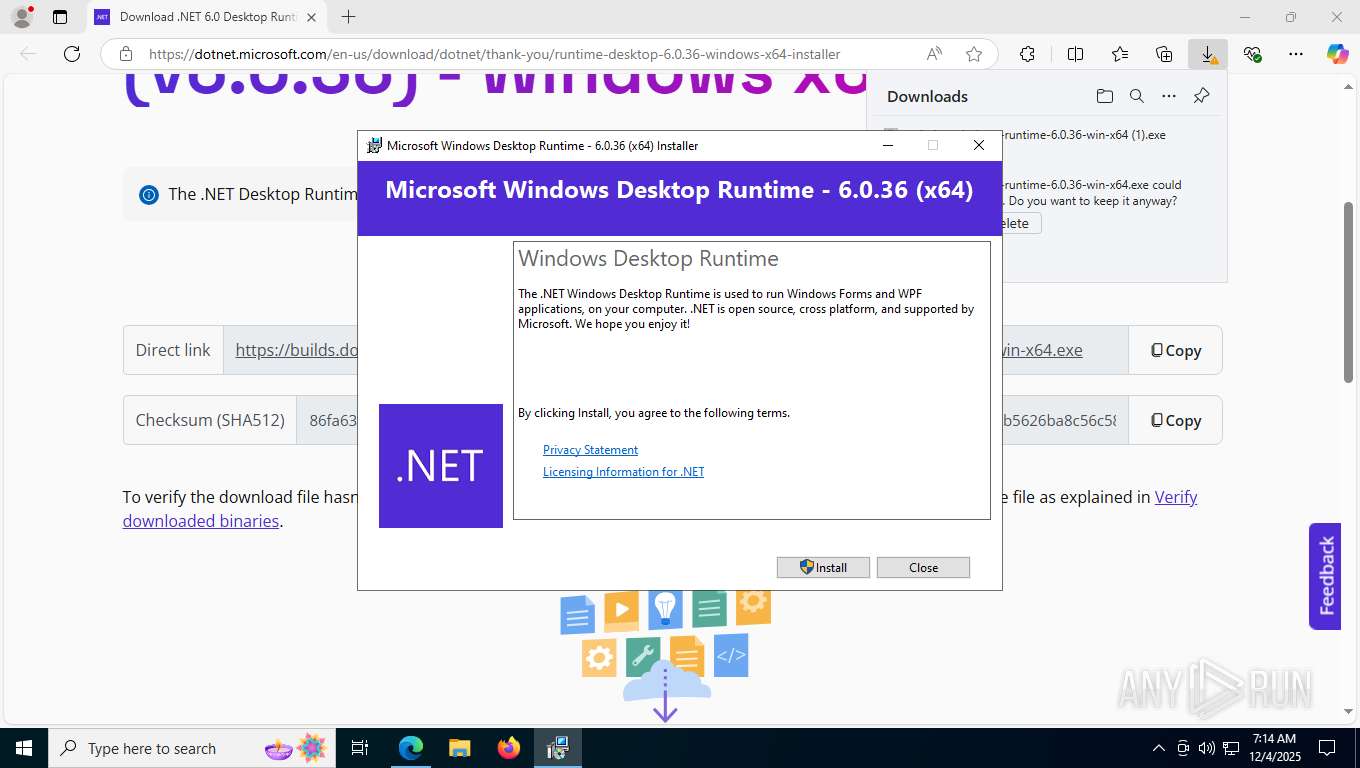This screenshot has height=768, width=1360.
Task: Open the Edge profile icon
Action: pos(21,17)
